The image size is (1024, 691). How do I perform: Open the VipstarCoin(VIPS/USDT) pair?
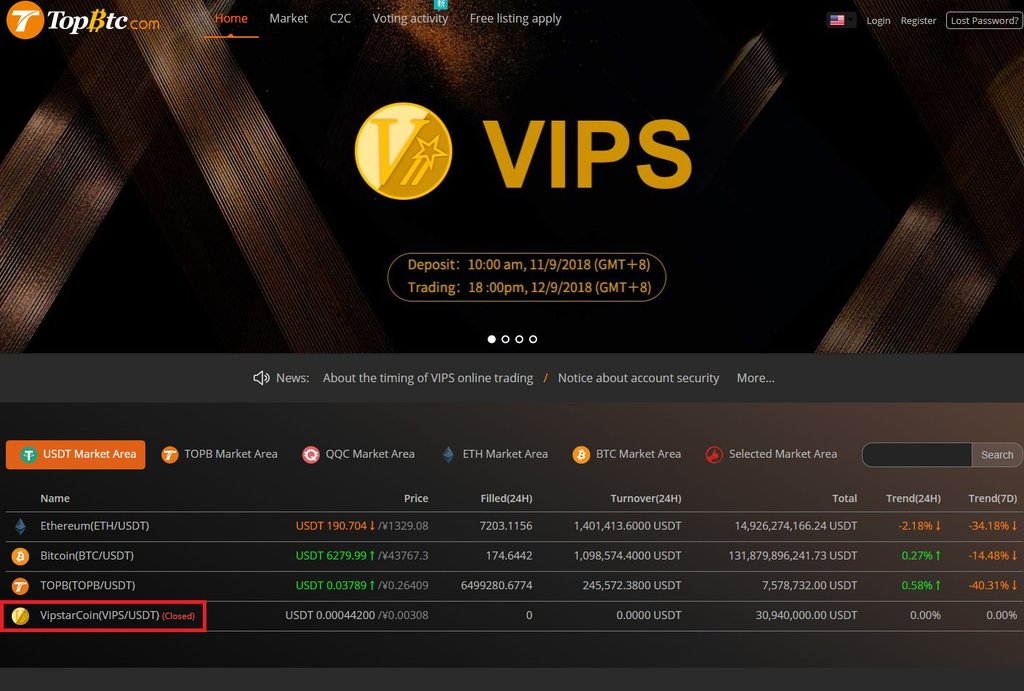[x=99, y=615]
